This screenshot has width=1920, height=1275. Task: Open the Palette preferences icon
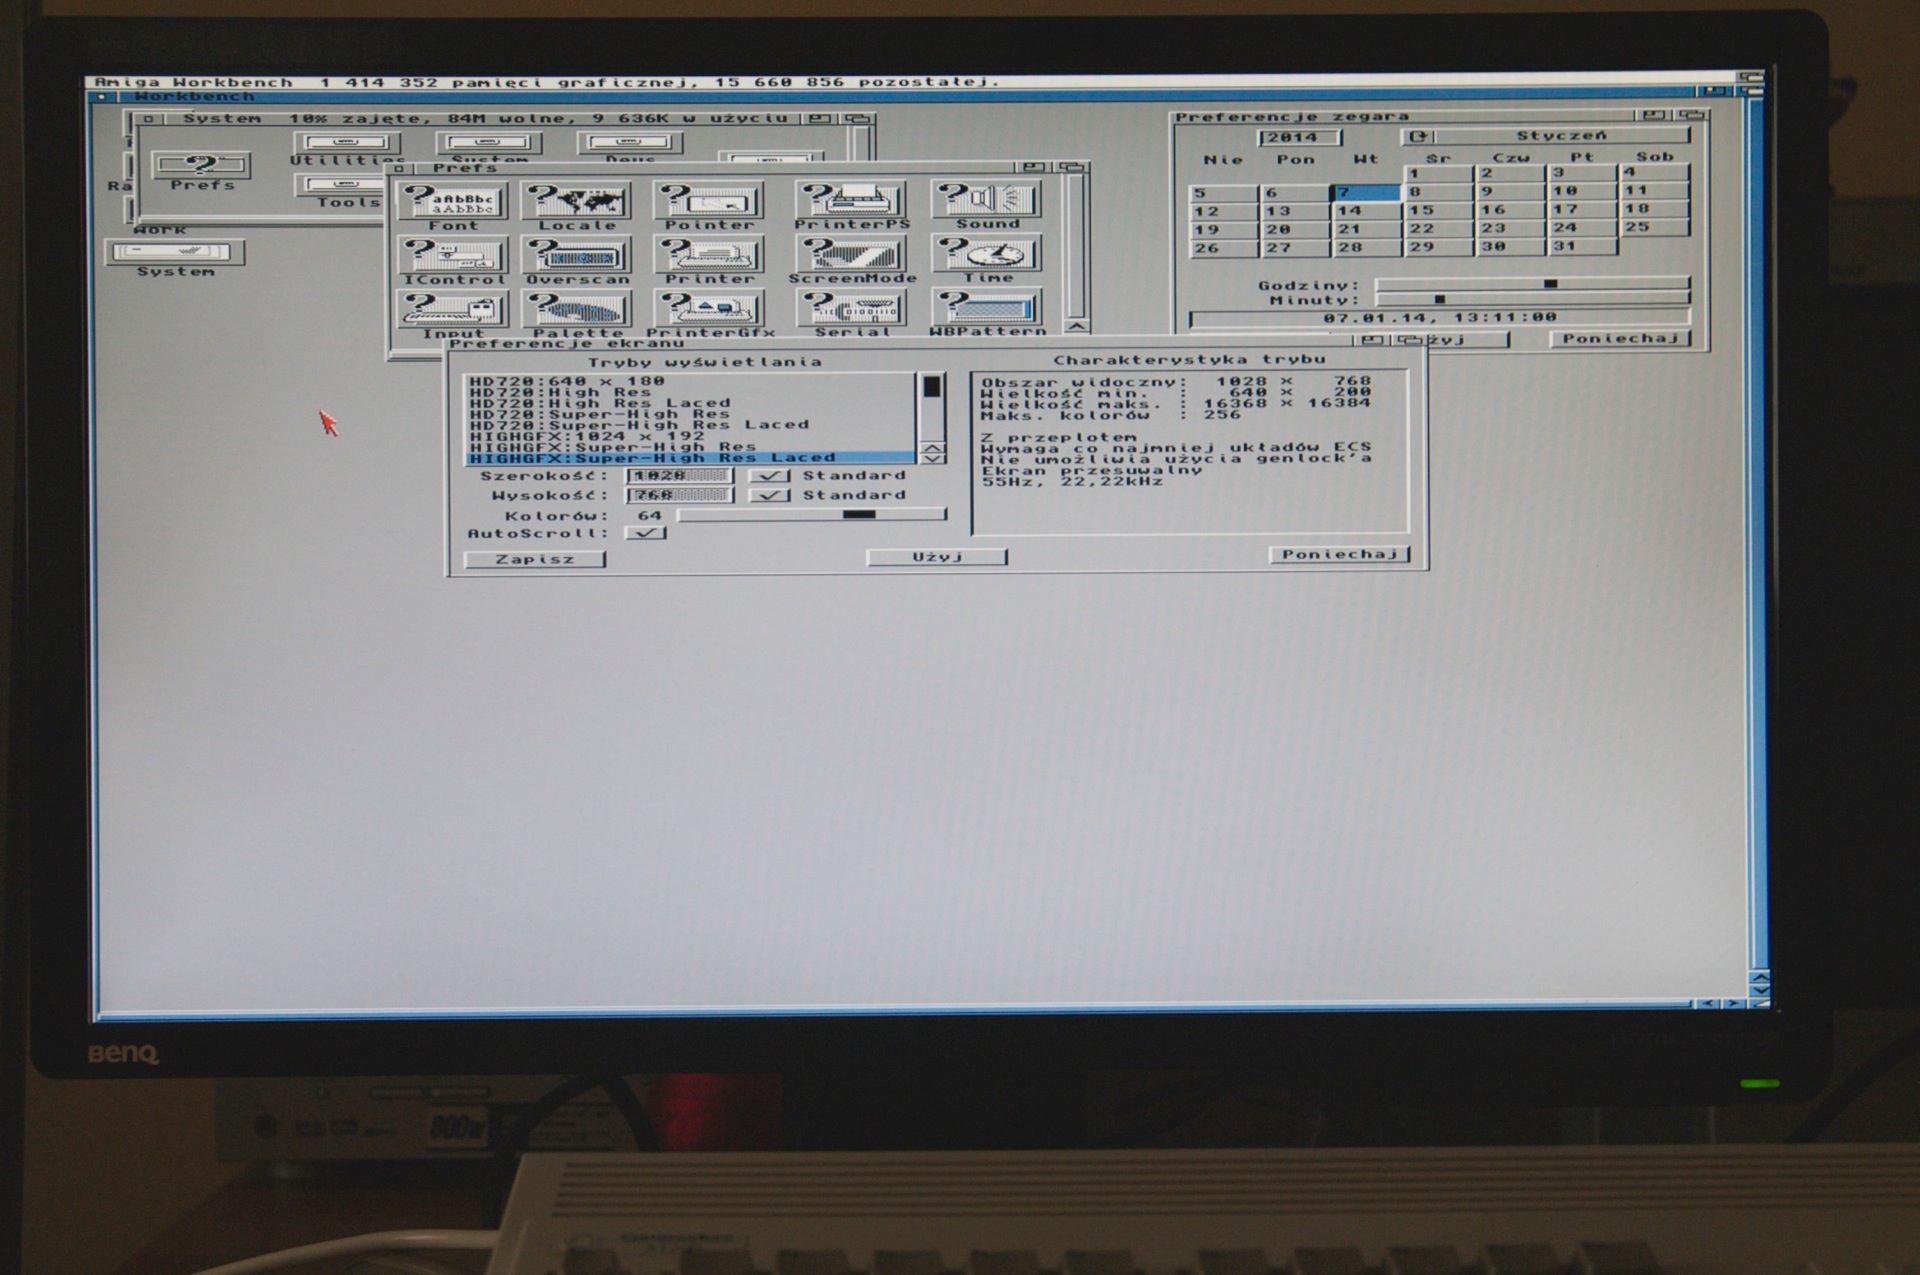577,314
